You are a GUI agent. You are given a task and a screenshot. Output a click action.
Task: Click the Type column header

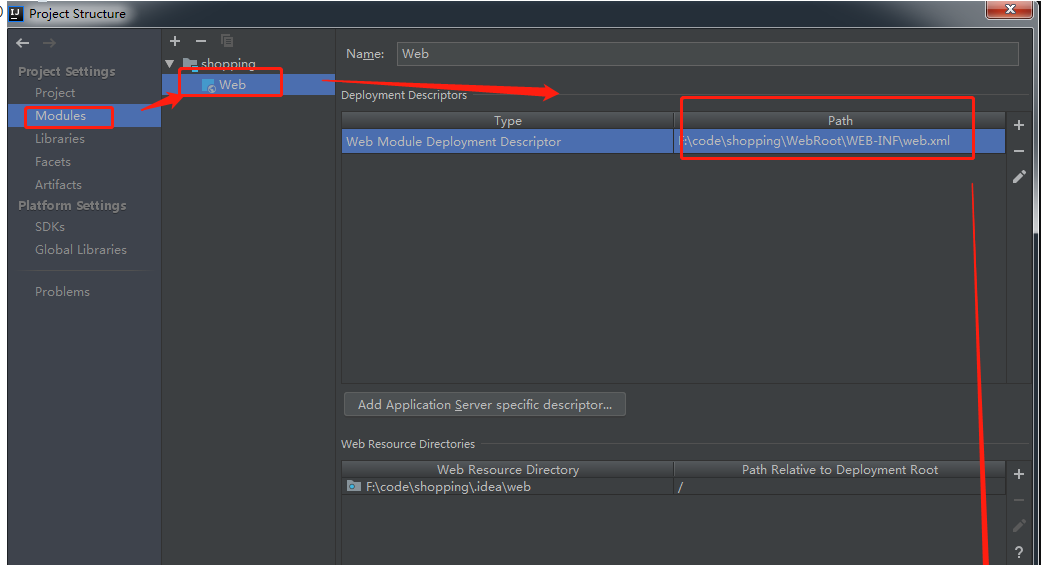[x=508, y=121]
